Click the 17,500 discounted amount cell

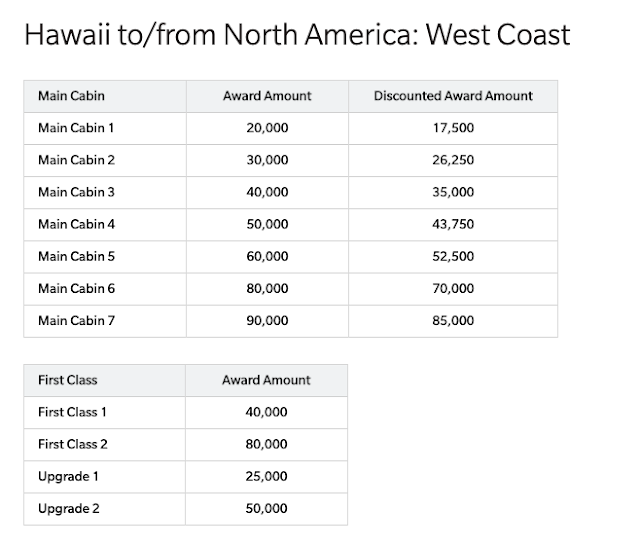(x=453, y=128)
